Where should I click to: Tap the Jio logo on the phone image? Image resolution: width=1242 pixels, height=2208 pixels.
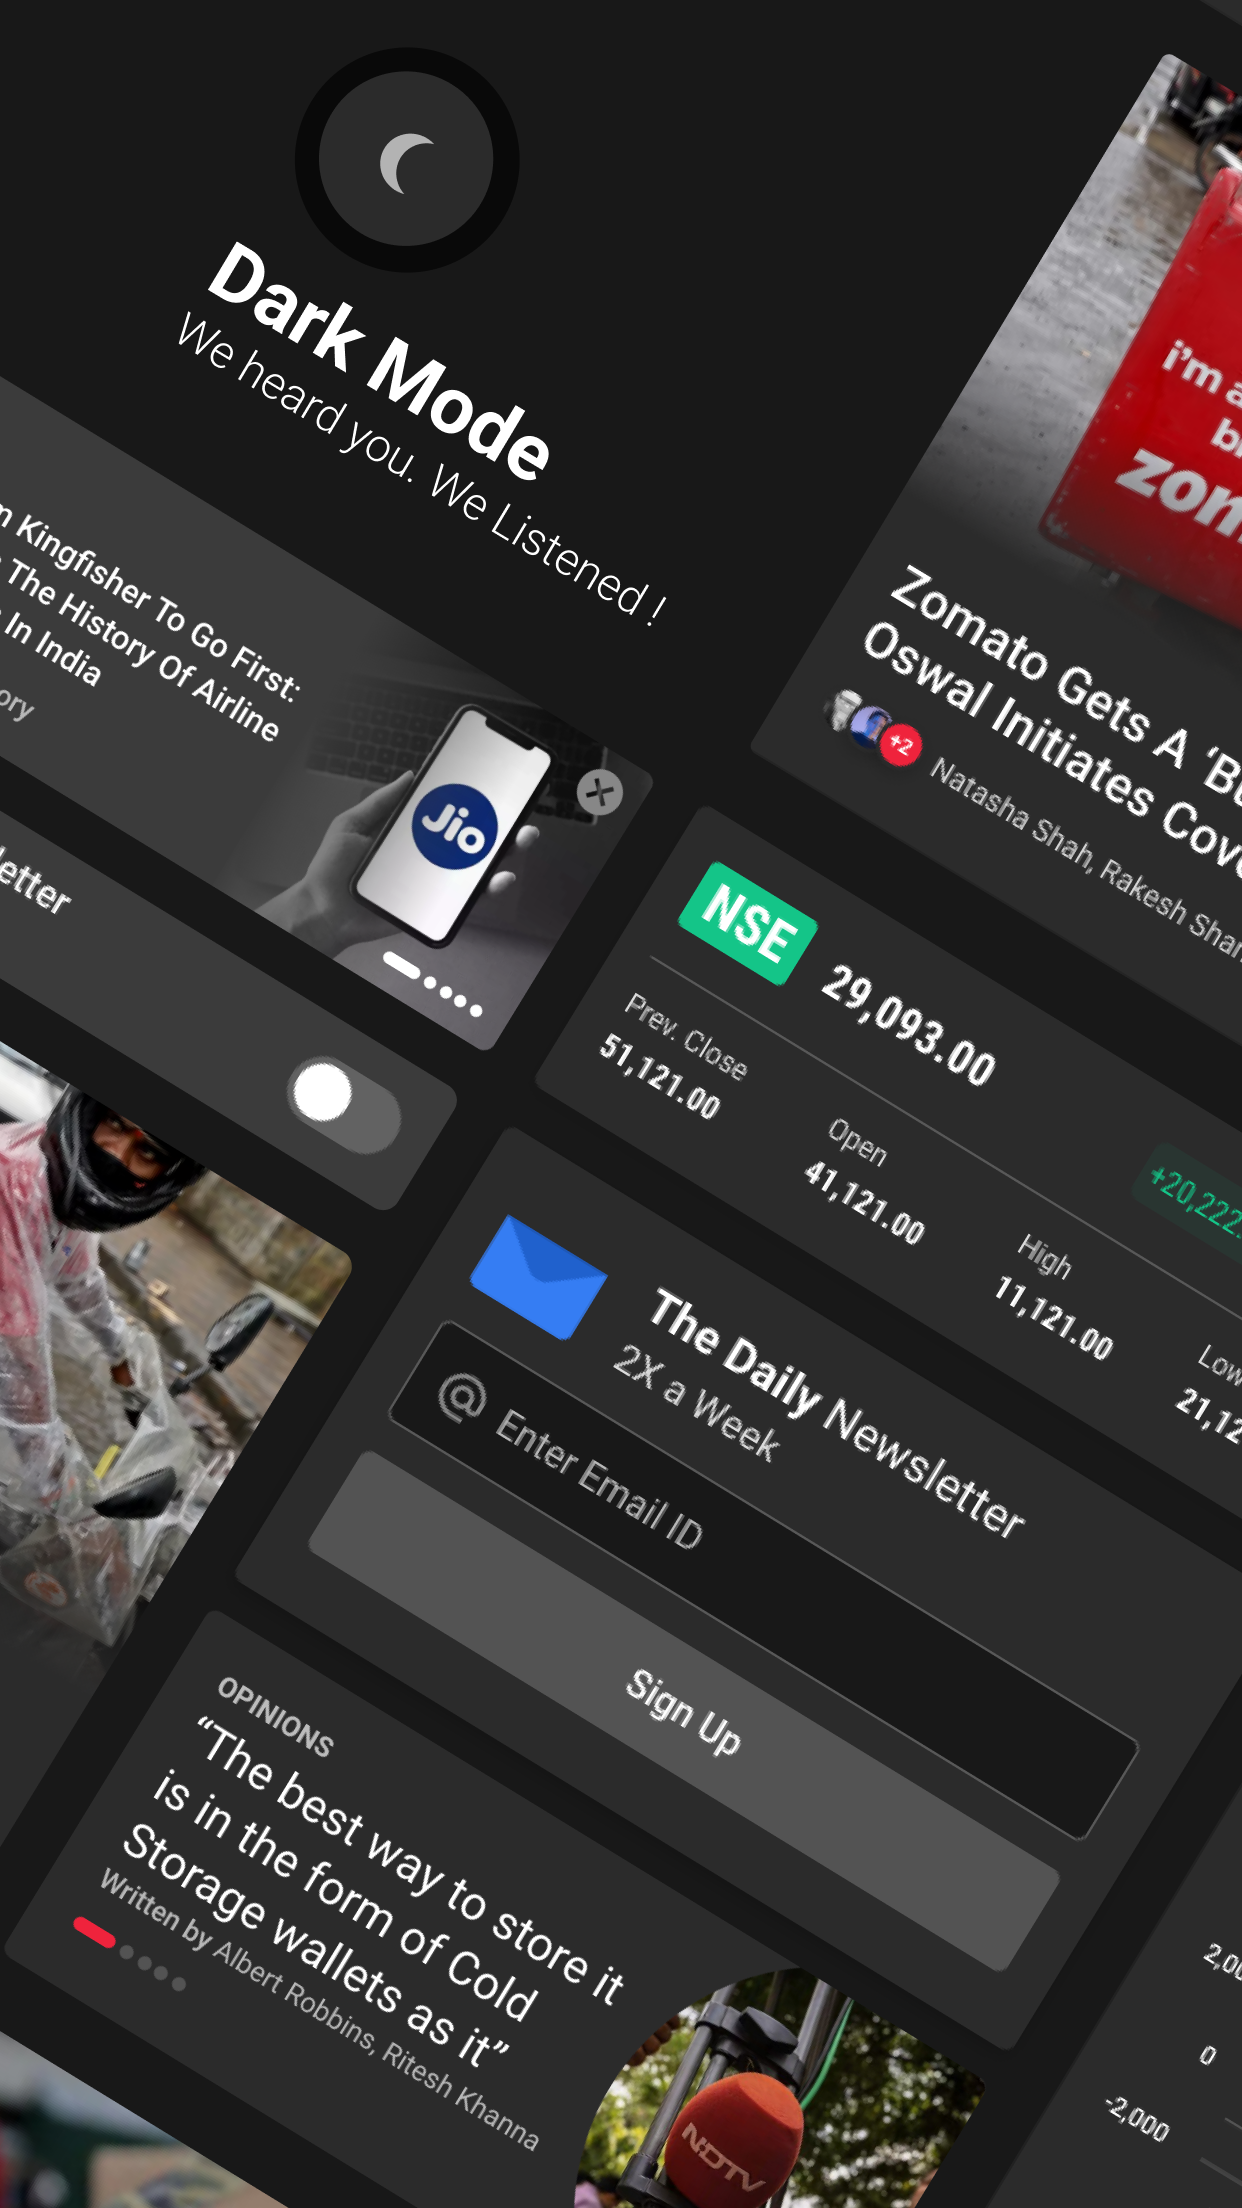pyautogui.click(x=455, y=826)
